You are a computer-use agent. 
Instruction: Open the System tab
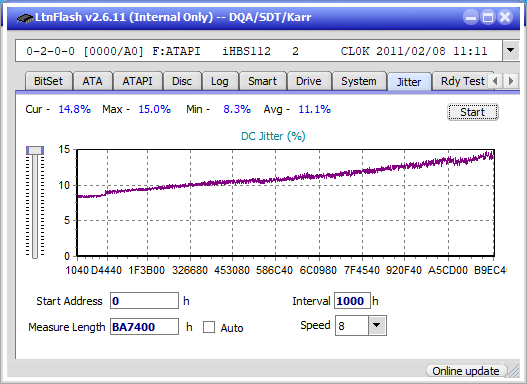pos(359,81)
